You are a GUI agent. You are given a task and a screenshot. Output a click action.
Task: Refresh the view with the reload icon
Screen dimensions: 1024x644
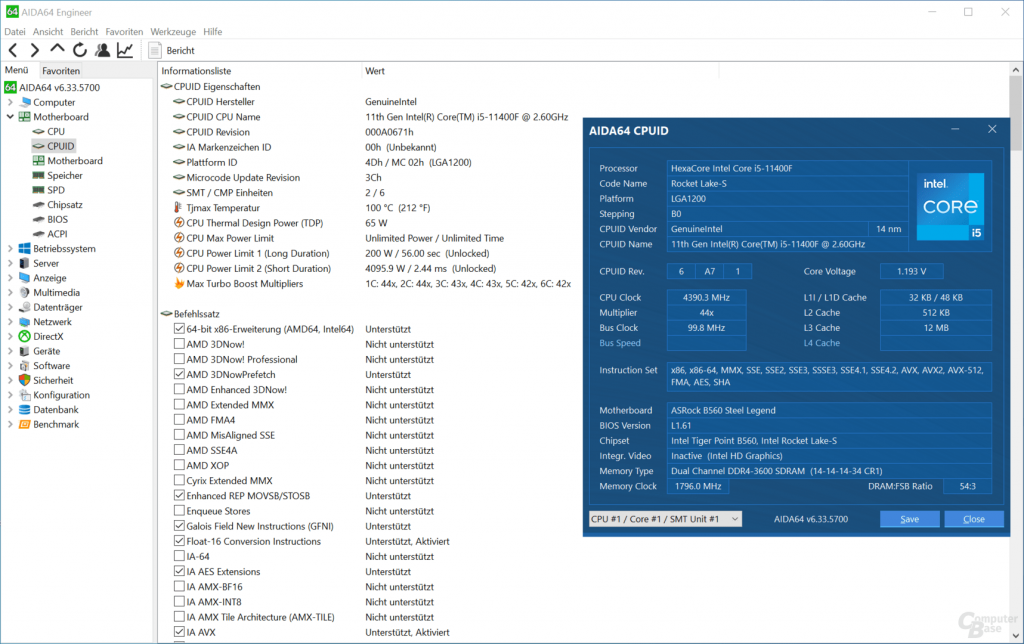pos(80,50)
